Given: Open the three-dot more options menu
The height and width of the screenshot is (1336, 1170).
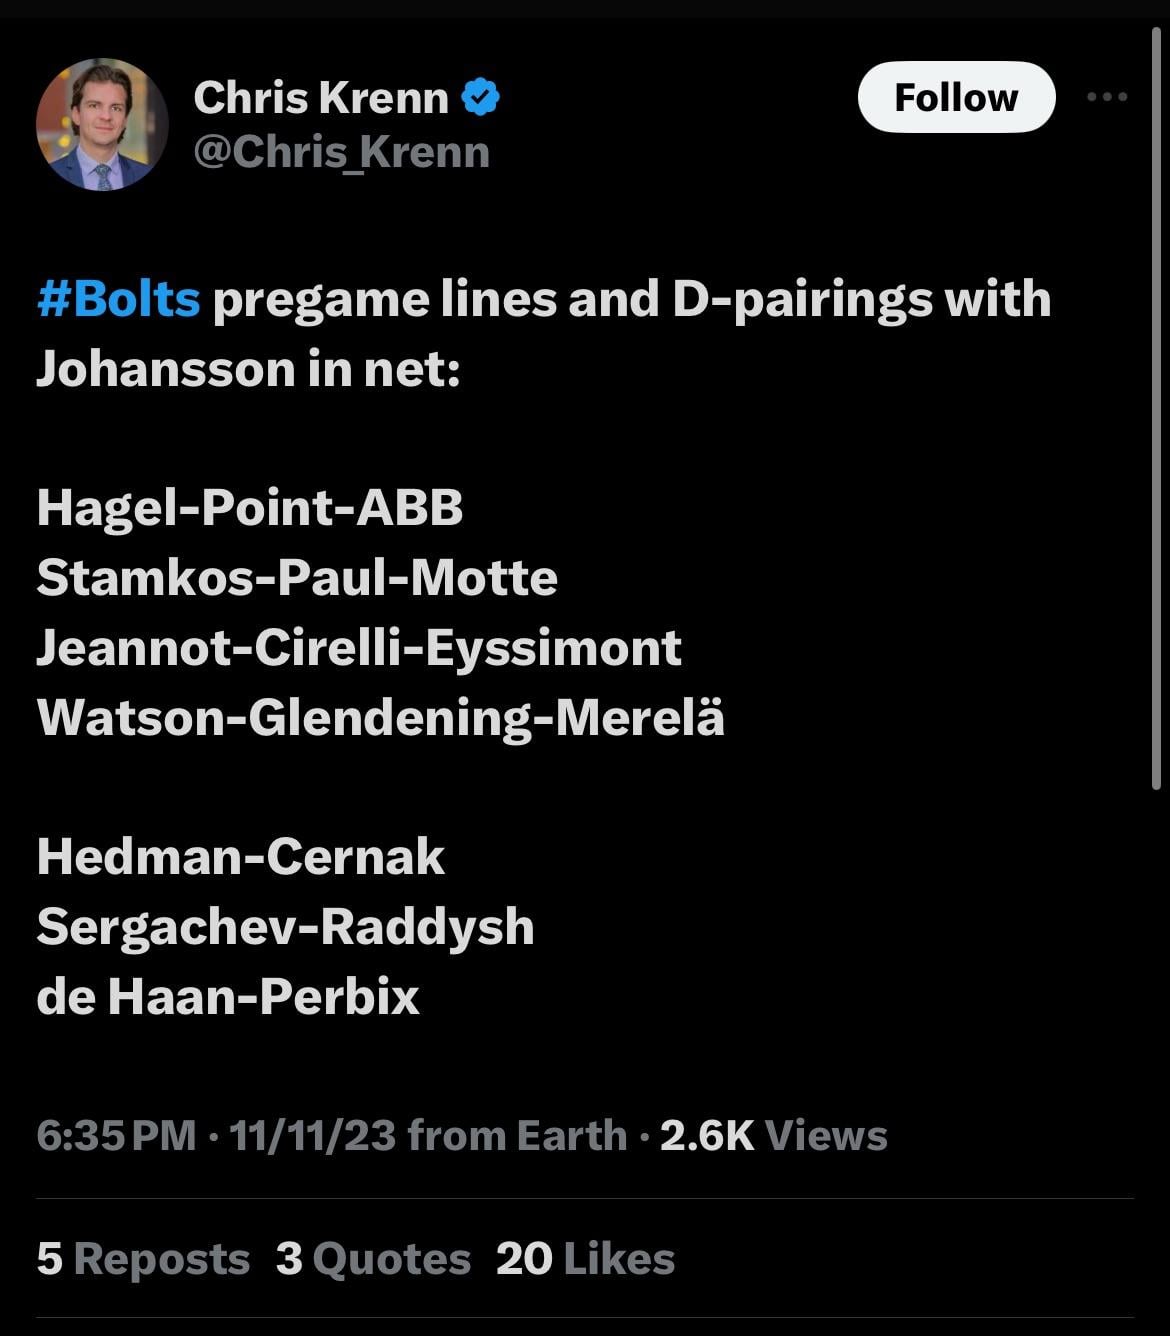Looking at the screenshot, I should (x=1107, y=97).
